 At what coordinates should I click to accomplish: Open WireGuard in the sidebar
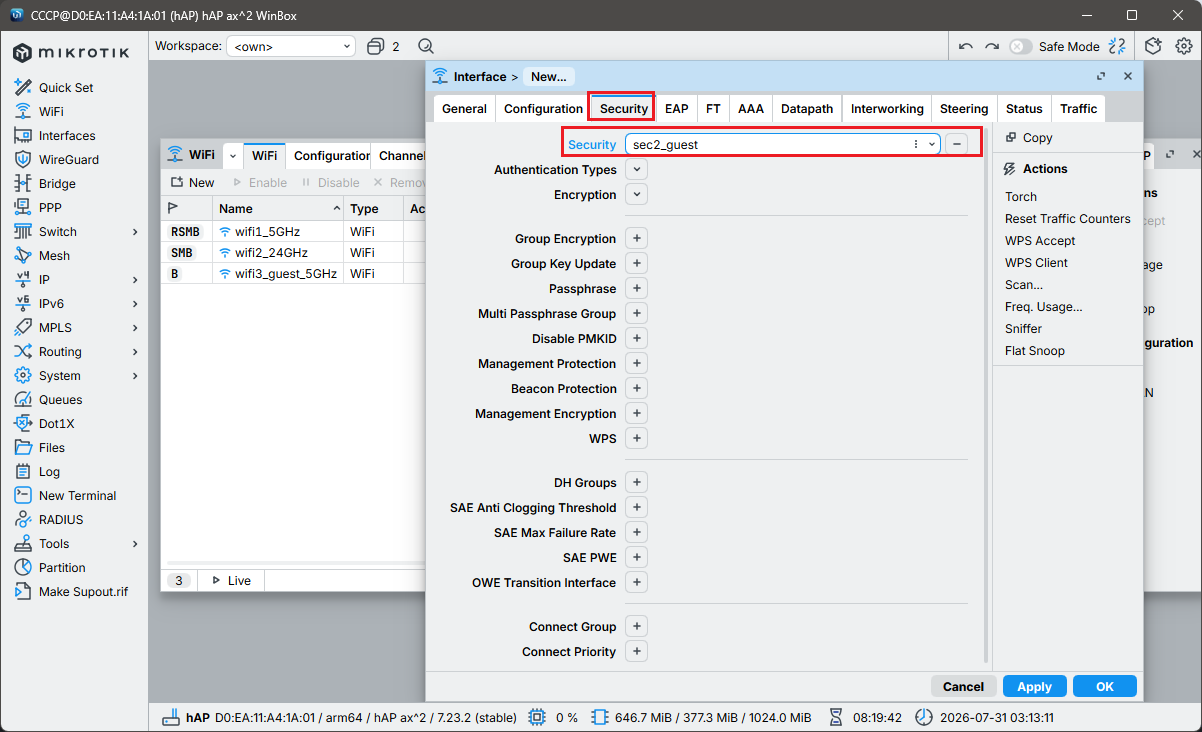tap(68, 160)
